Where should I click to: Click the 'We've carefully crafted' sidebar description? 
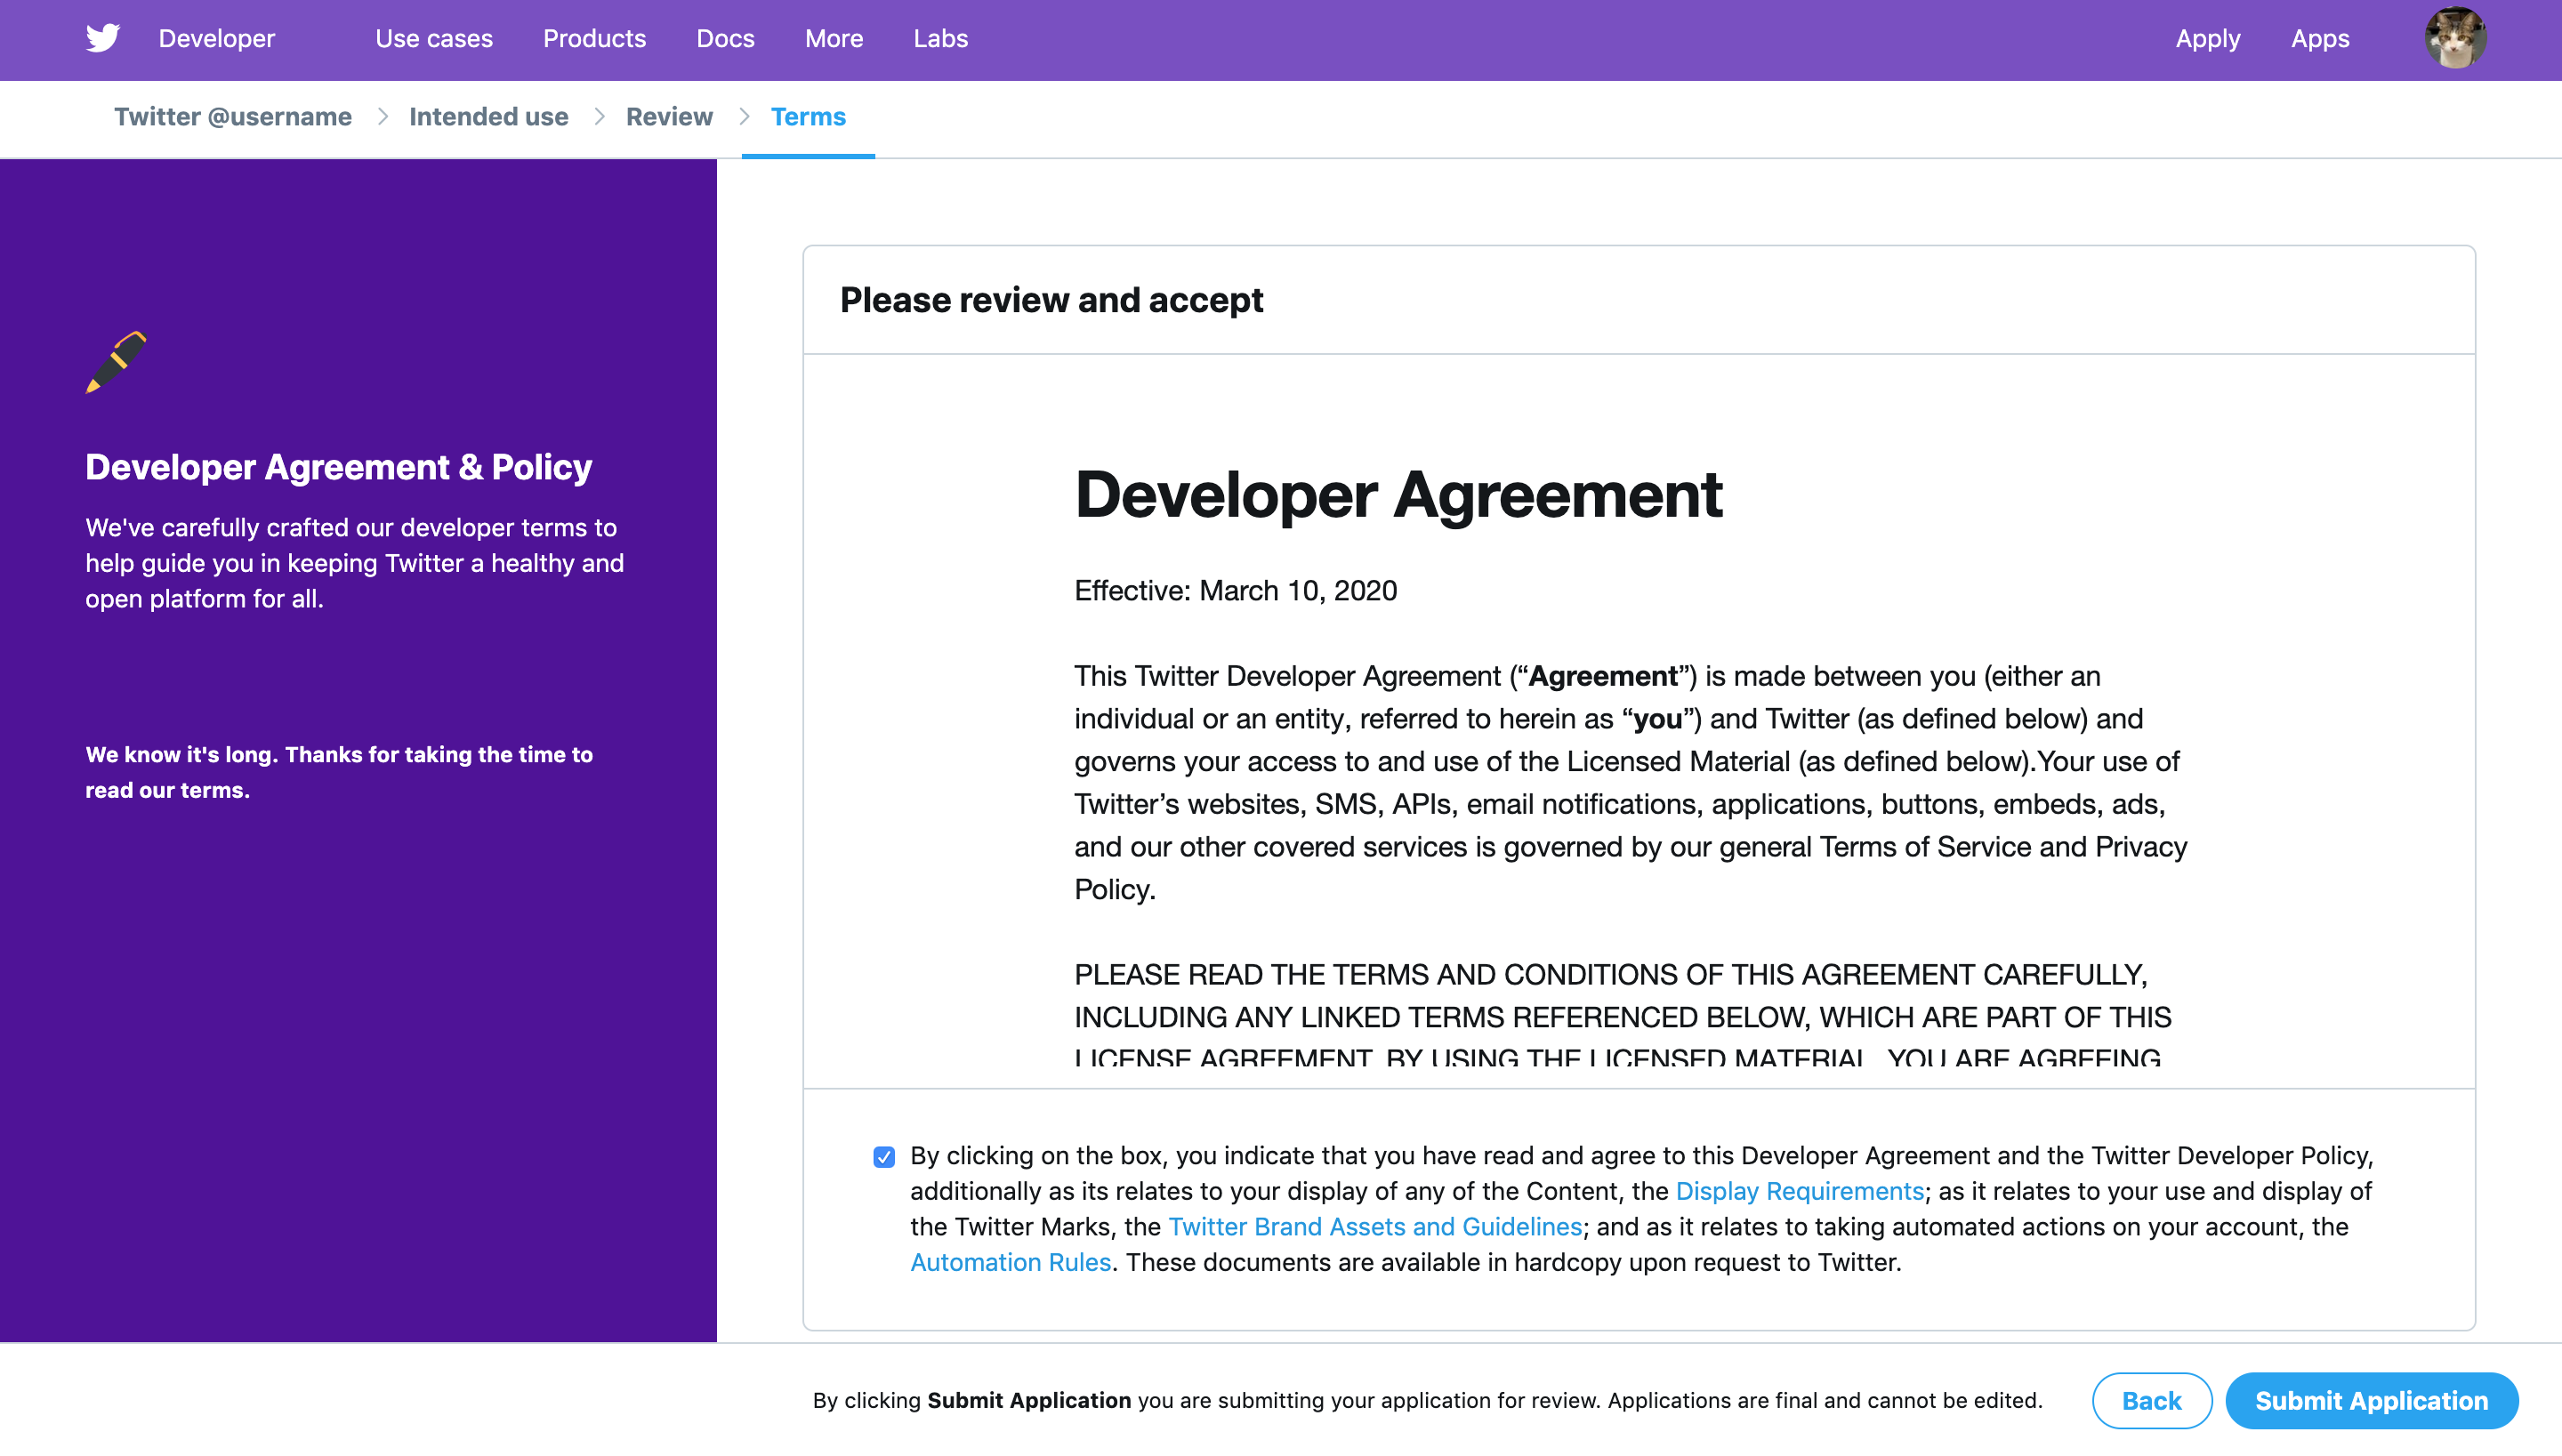(355, 563)
